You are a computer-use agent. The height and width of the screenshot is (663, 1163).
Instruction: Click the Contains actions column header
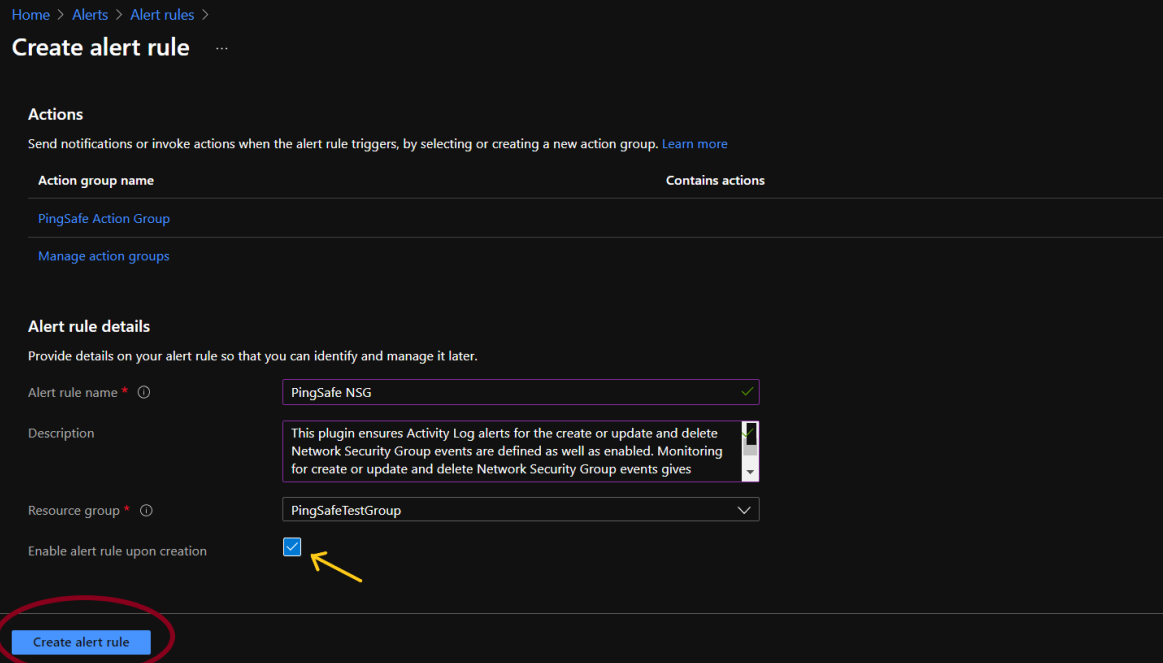pos(715,181)
